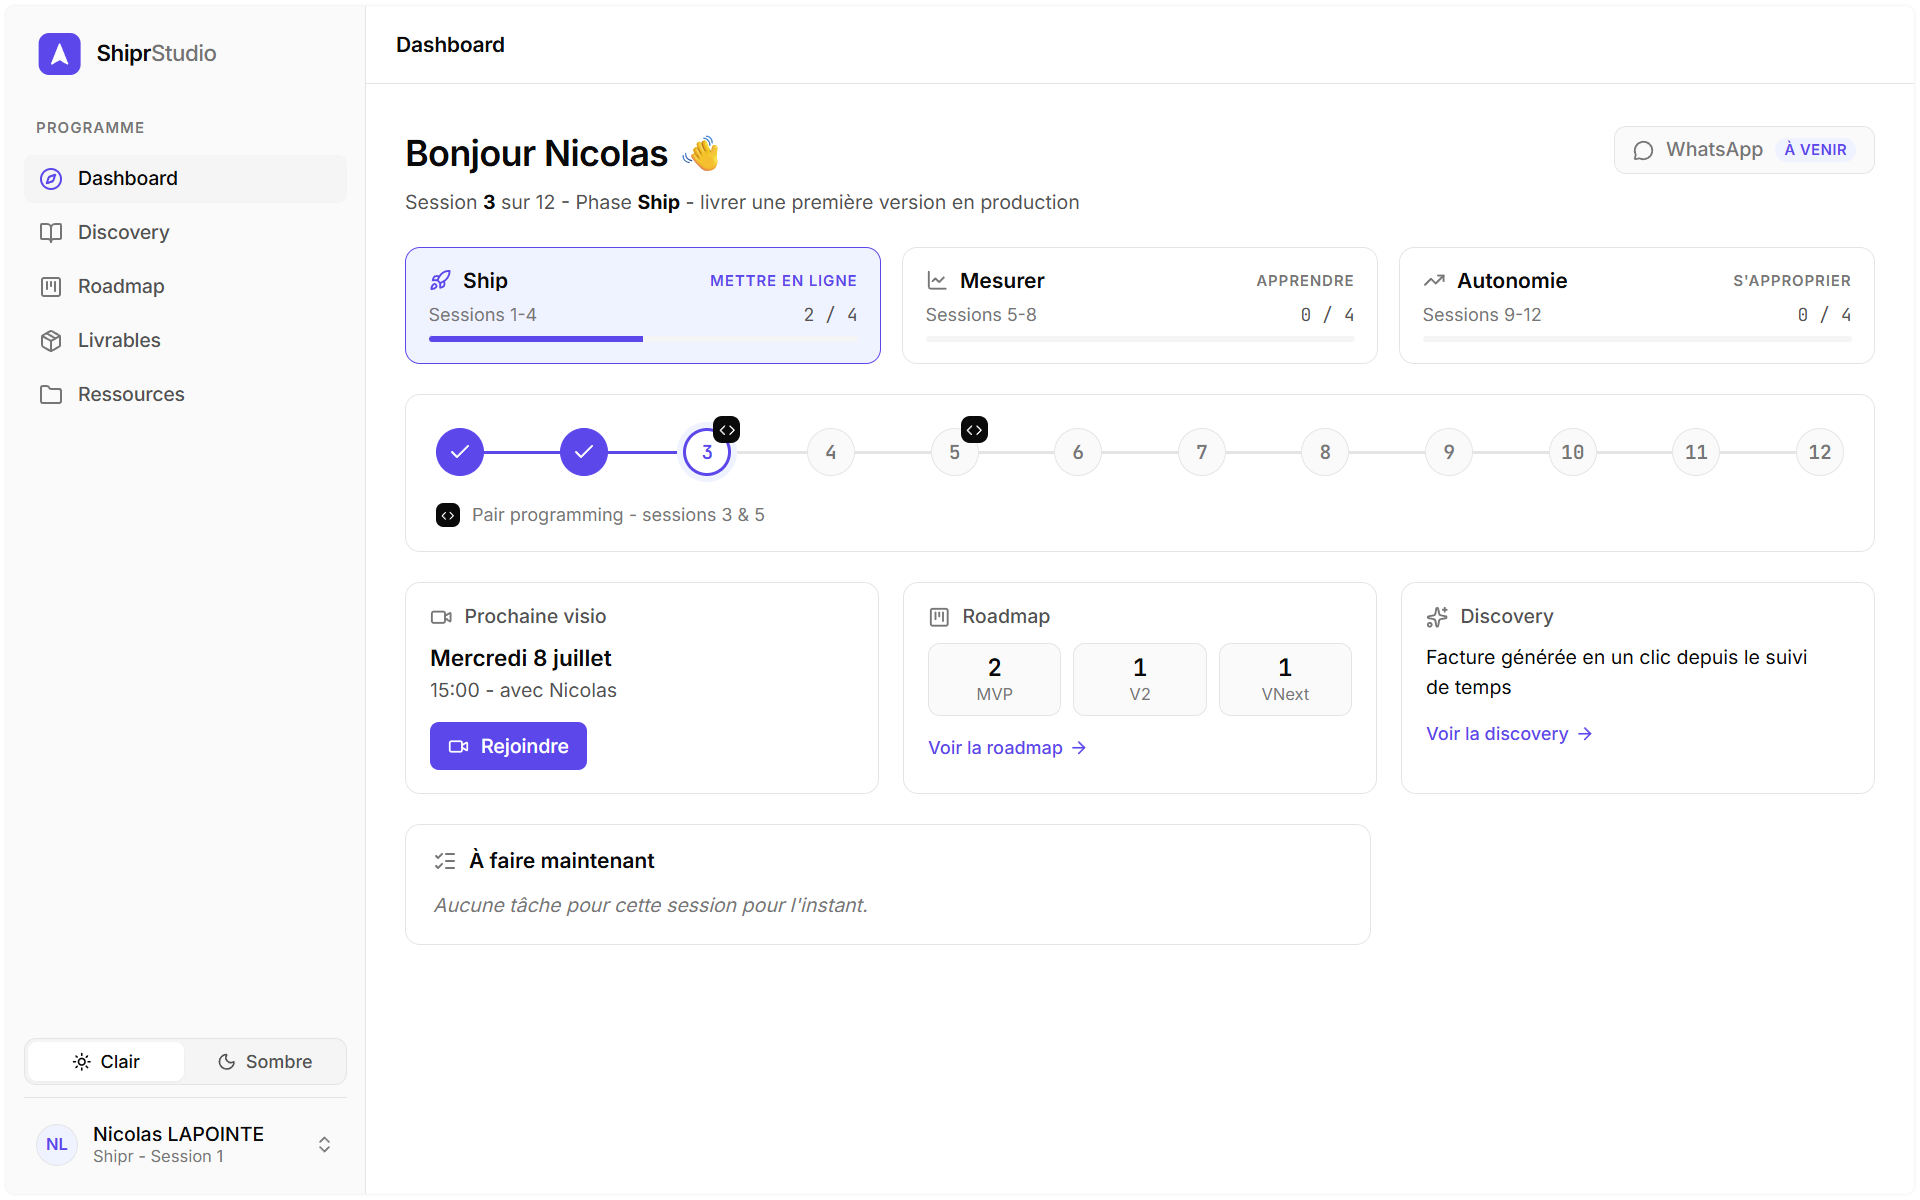Click the Autonomie trending-up icon

(1434, 280)
